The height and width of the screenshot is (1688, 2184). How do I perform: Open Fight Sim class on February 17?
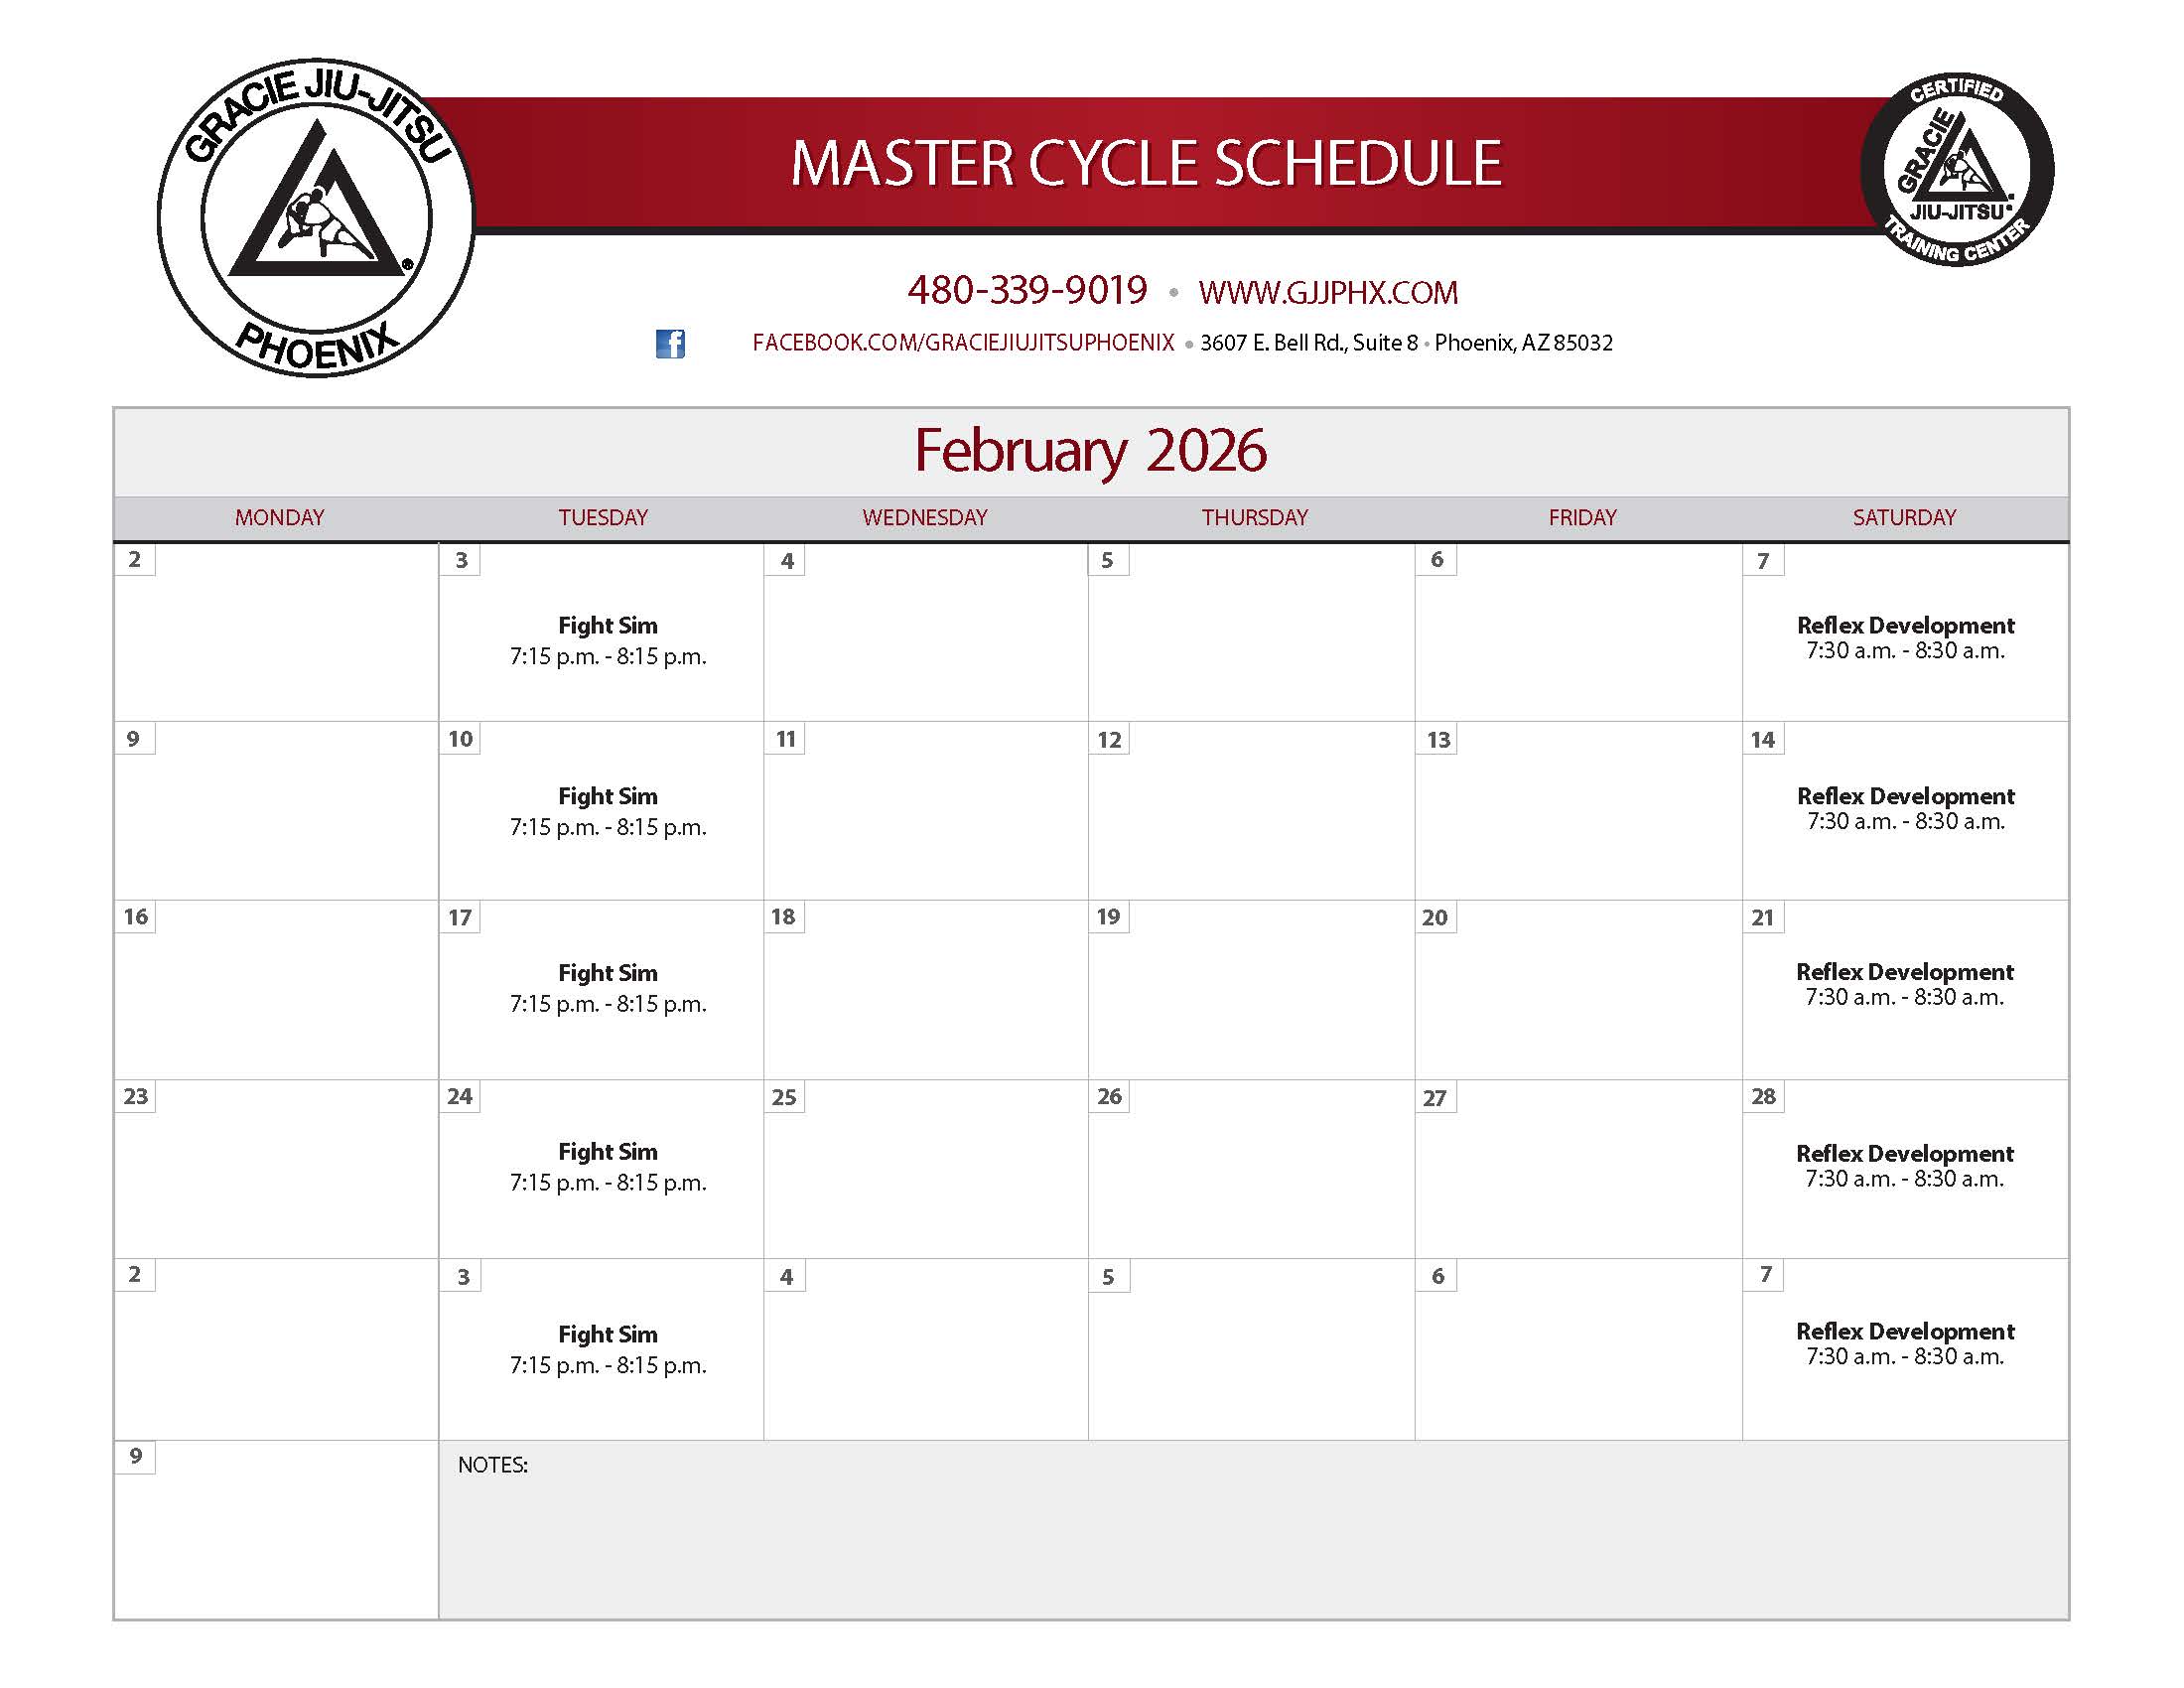click(608, 988)
